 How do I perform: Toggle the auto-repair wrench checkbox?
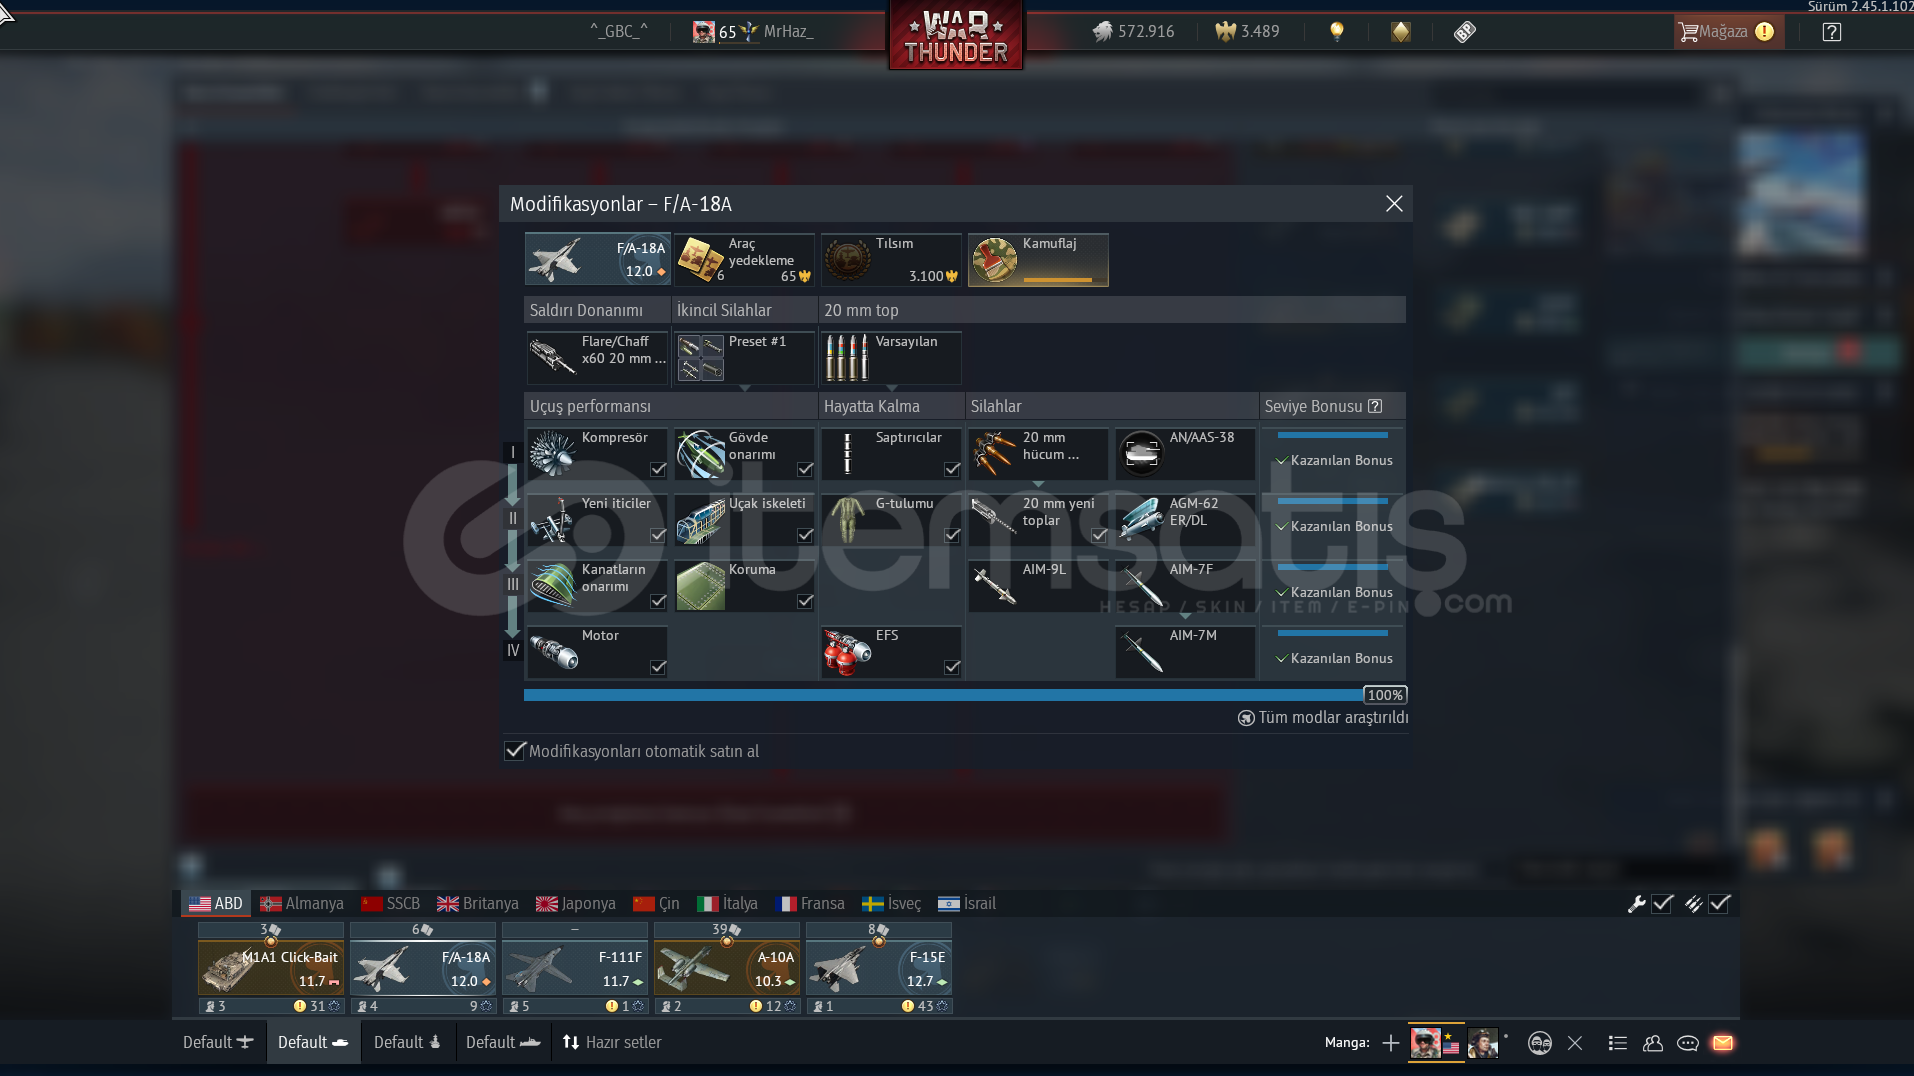pyautogui.click(x=1662, y=904)
